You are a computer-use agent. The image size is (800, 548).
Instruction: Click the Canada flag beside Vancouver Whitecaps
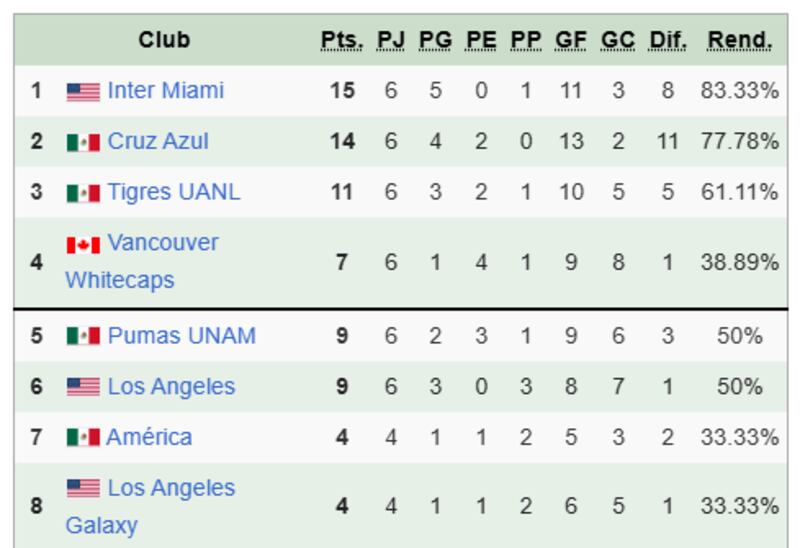pos(83,244)
